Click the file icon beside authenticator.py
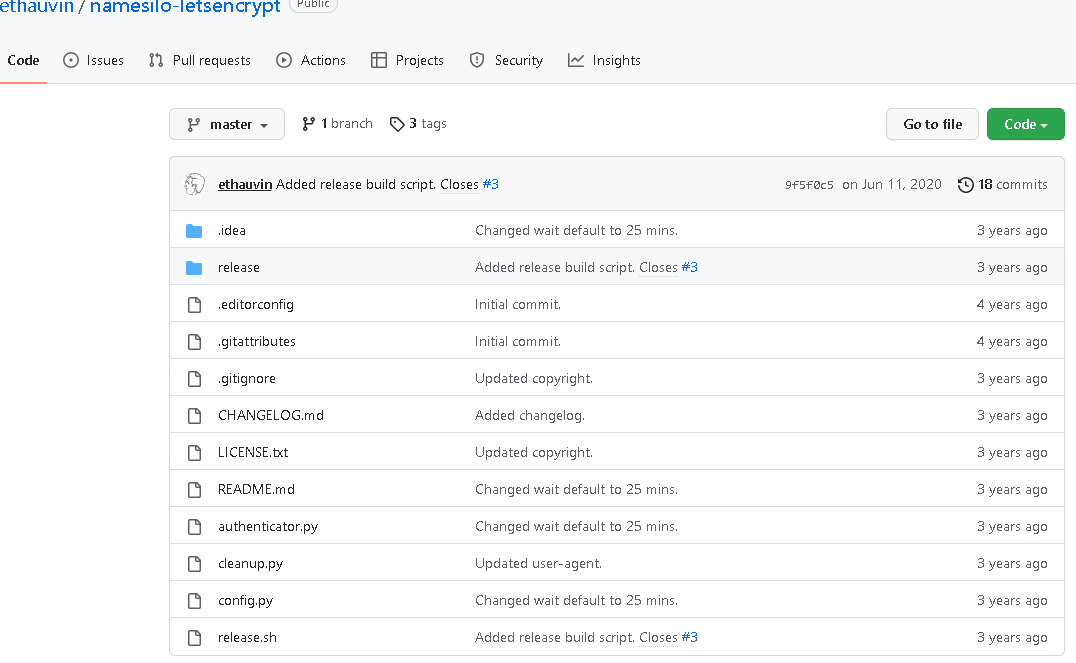Image resolution: width=1076 pixels, height=663 pixels. (194, 527)
